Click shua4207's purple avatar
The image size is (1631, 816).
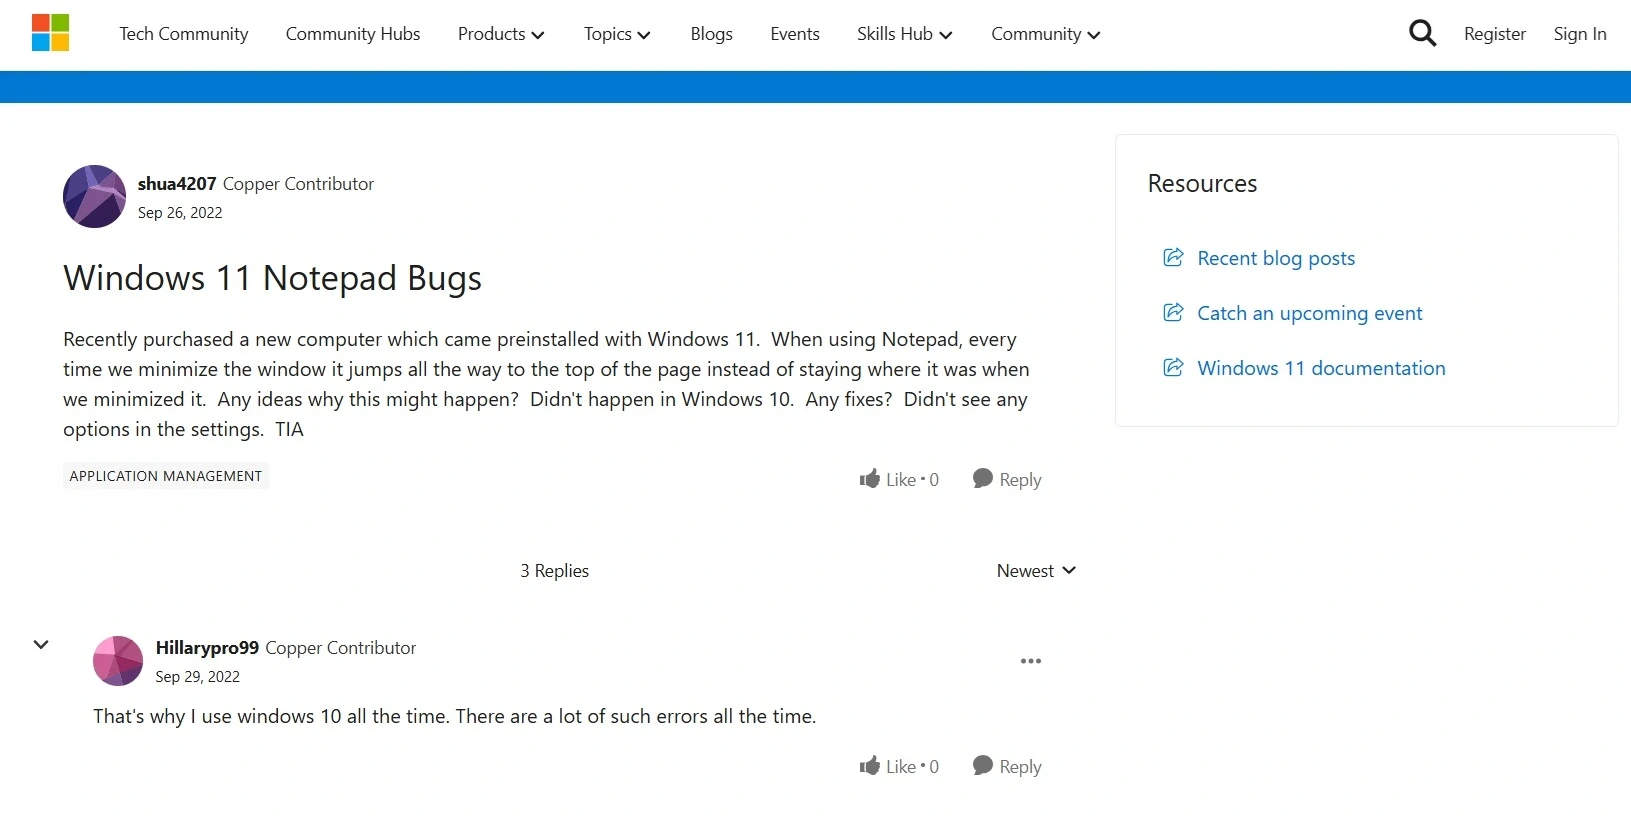tap(94, 197)
